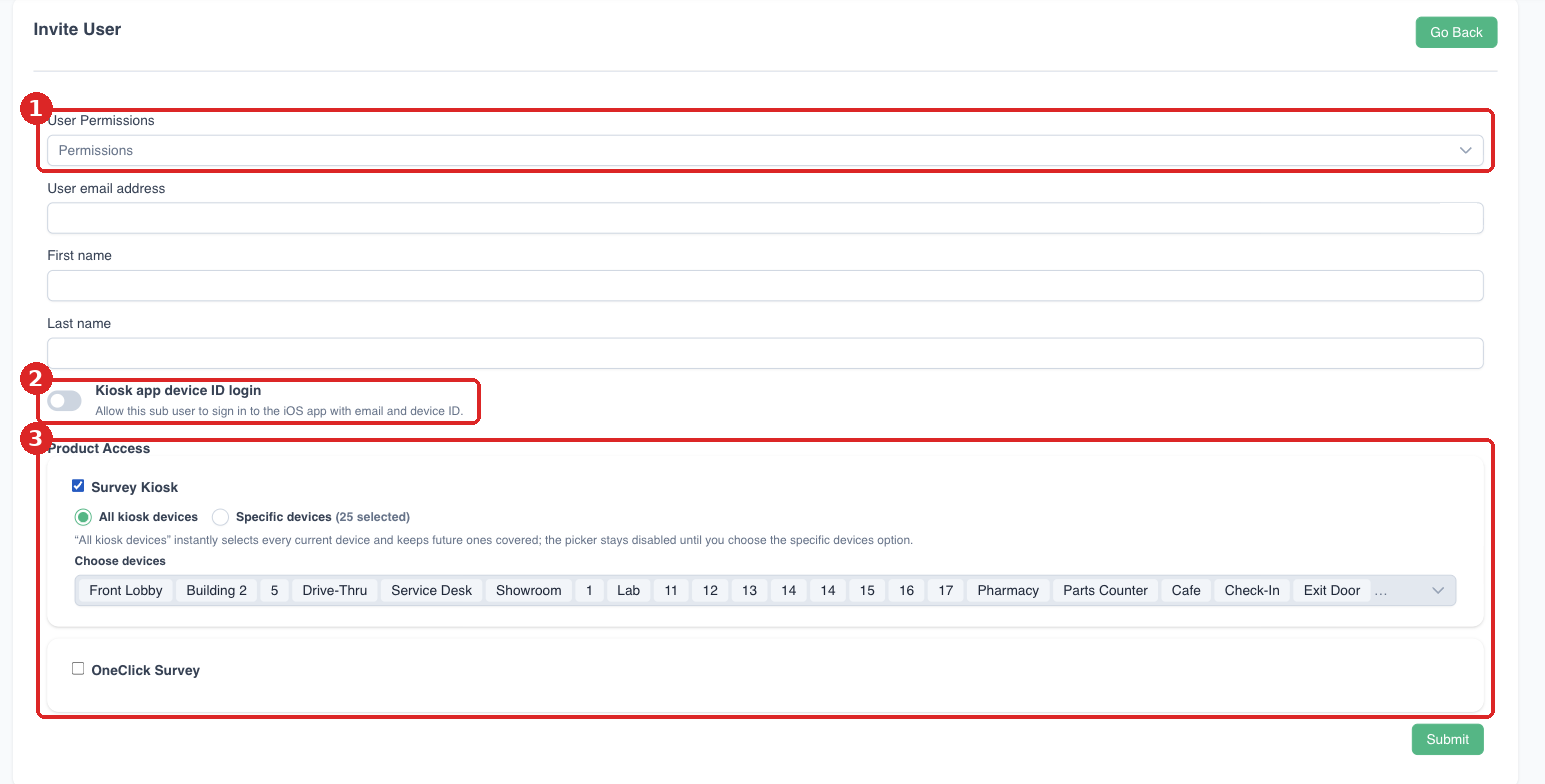
Task: Select the Check-In device chip
Action: tap(1252, 591)
